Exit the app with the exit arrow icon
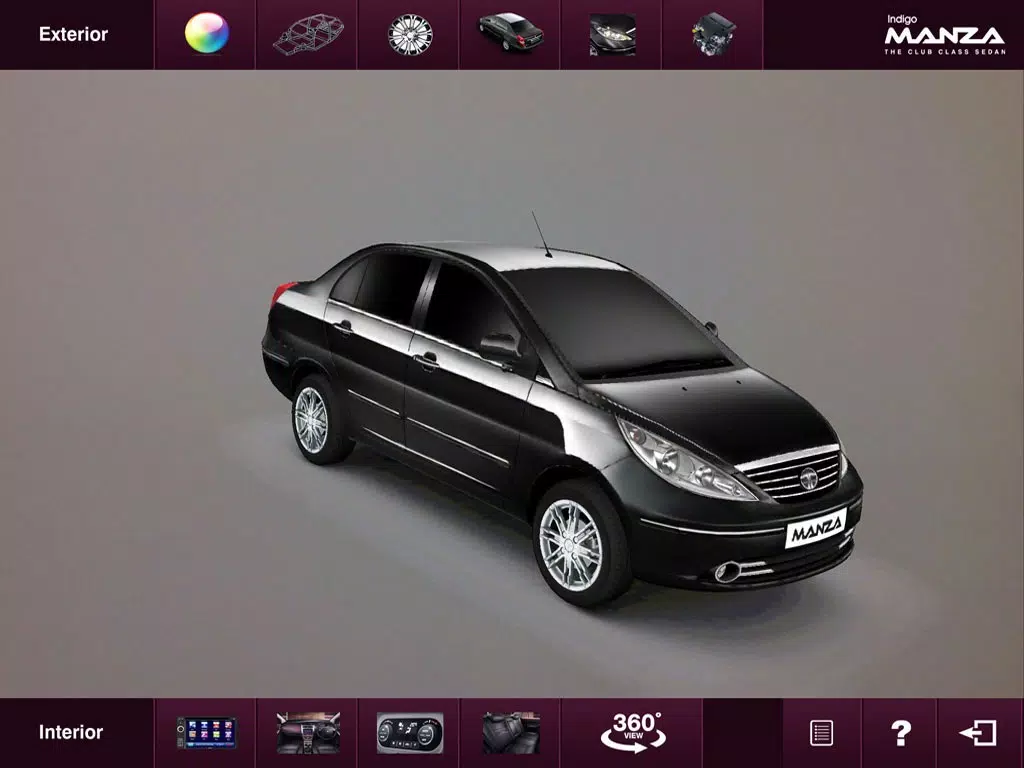This screenshot has width=1024, height=768. pos(978,733)
